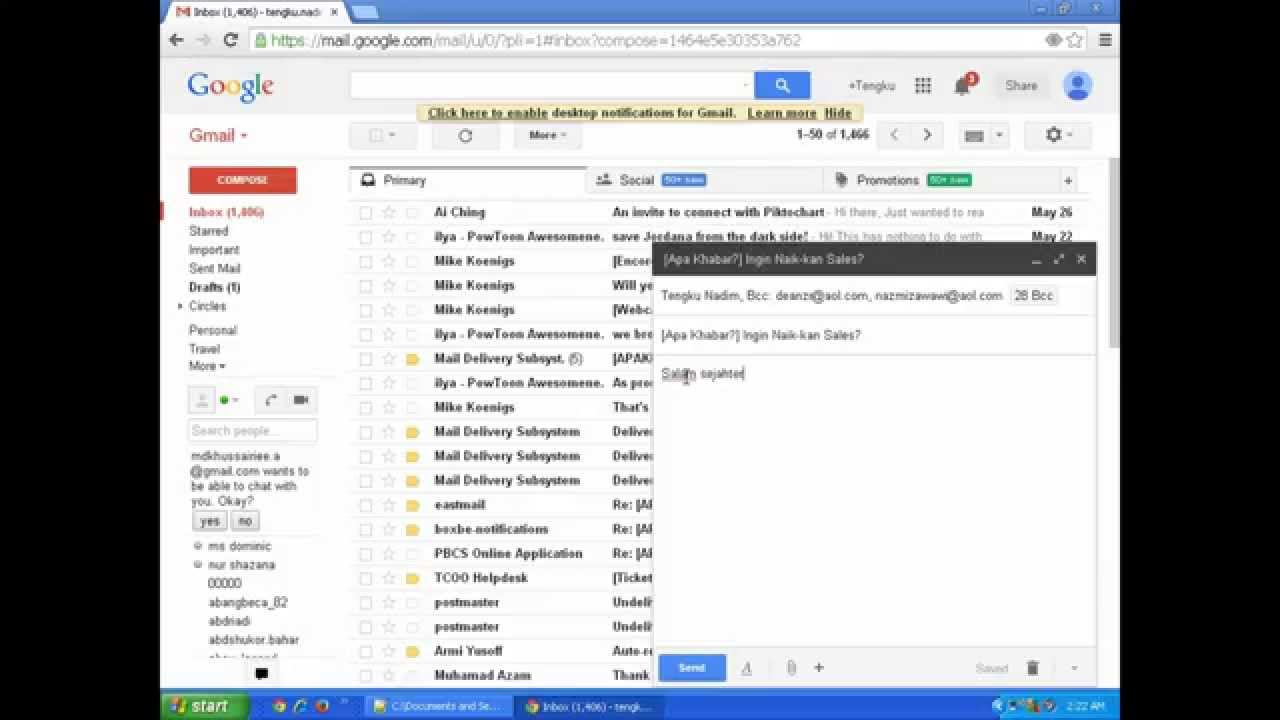The height and width of the screenshot is (720, 1280).
Task: Send the email with the Send button
Action: coord(692,668)
